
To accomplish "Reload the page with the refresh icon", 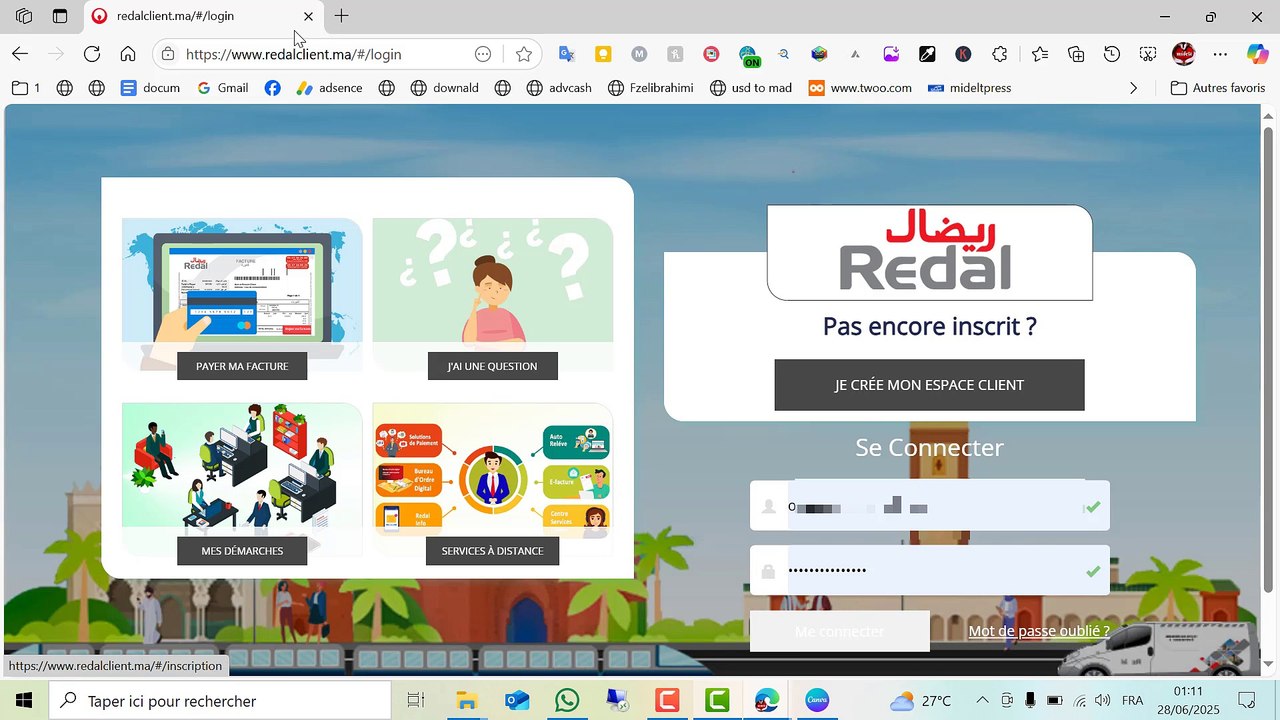I will [92, 54].
